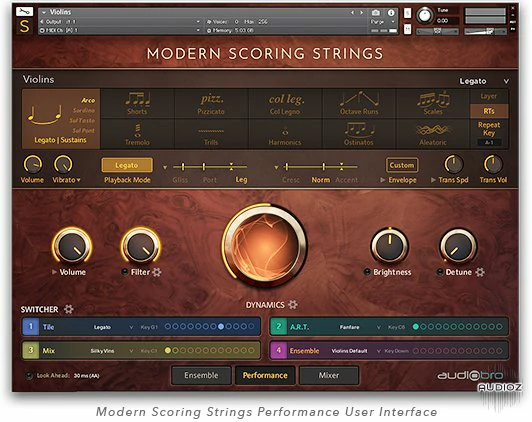532x422 pixels.
Task: Click the large Brightness knob
Action: [x=390, y=246]
